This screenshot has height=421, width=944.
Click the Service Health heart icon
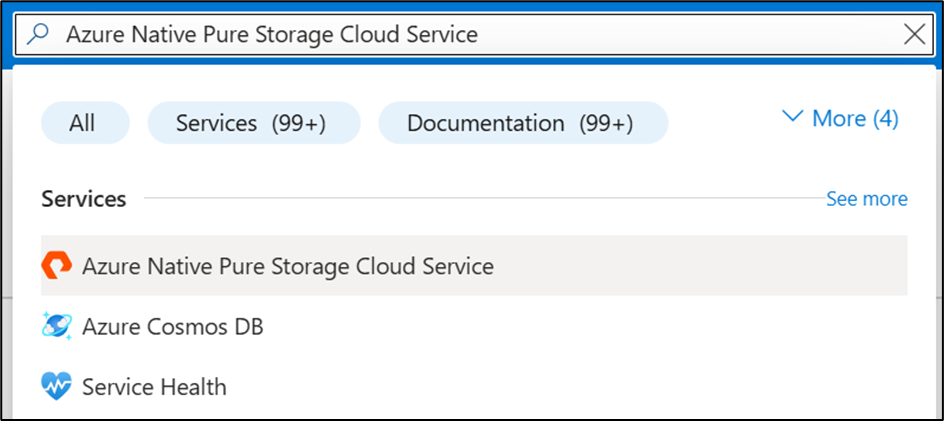pyautogui.click(x=57, y=386)
